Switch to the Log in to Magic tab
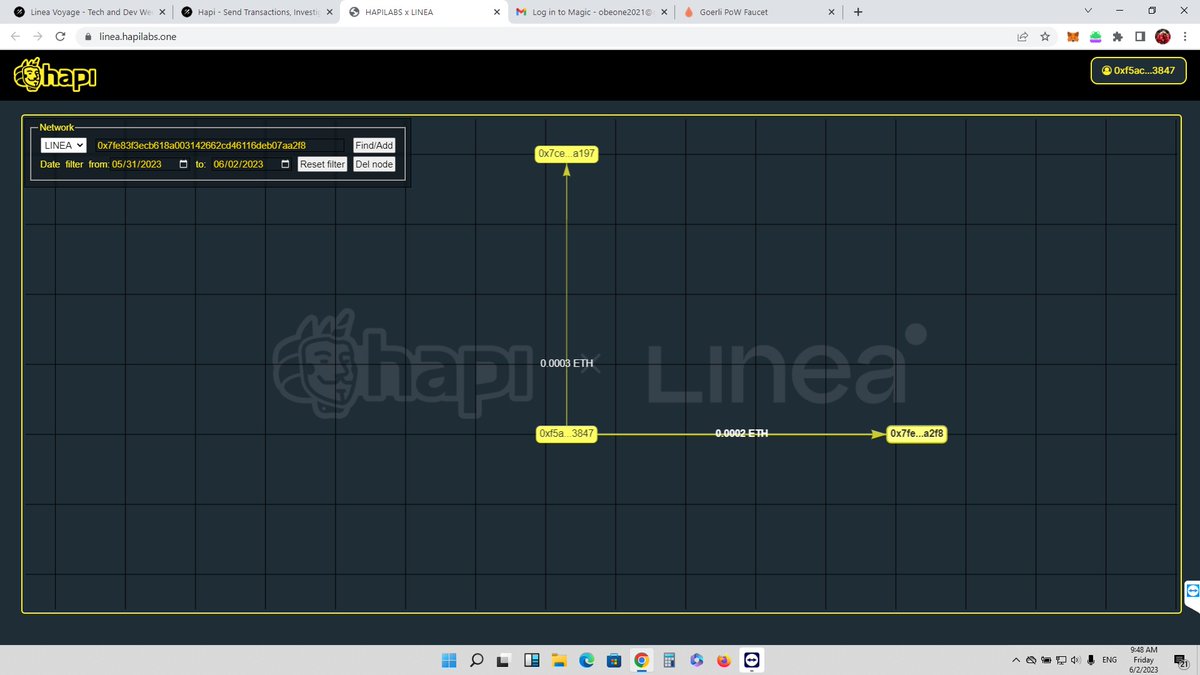 tap(593, 12)
